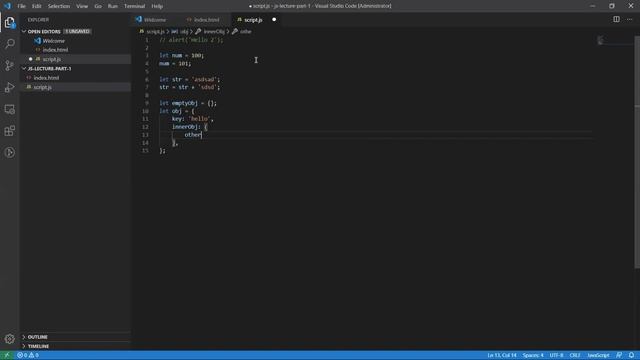Click the 'let emptyObj = {};' code line

[188, 103]
